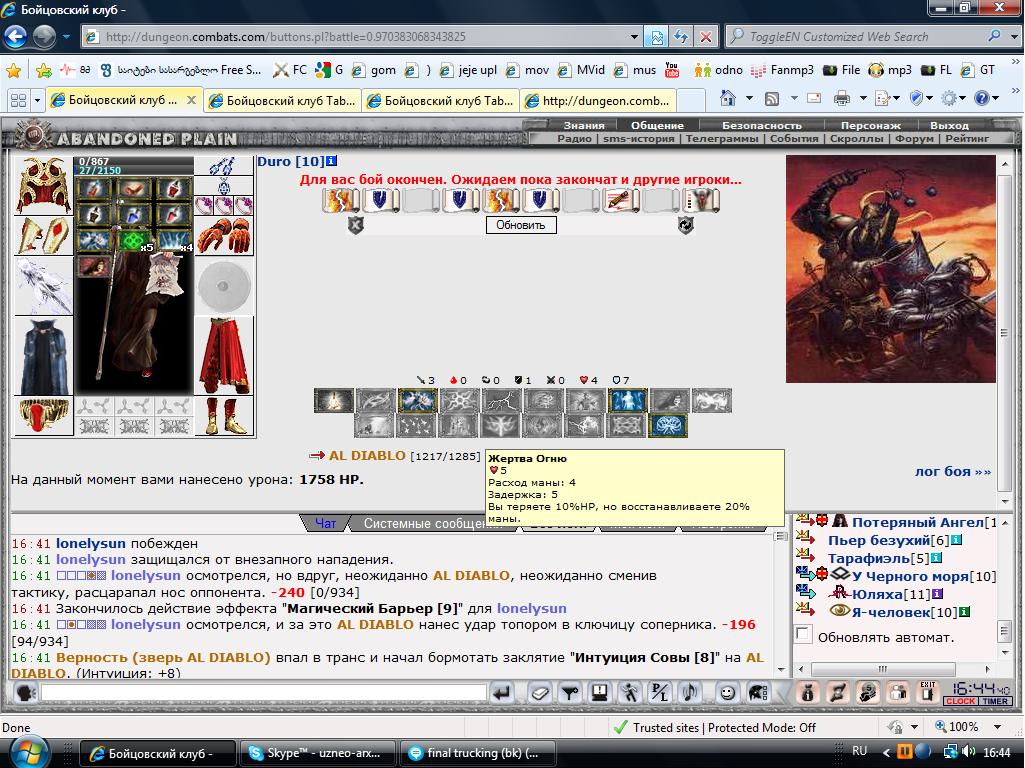Open the Общение menu
The width and height of the screenshot is (1025, 768).
coord(657,125)
